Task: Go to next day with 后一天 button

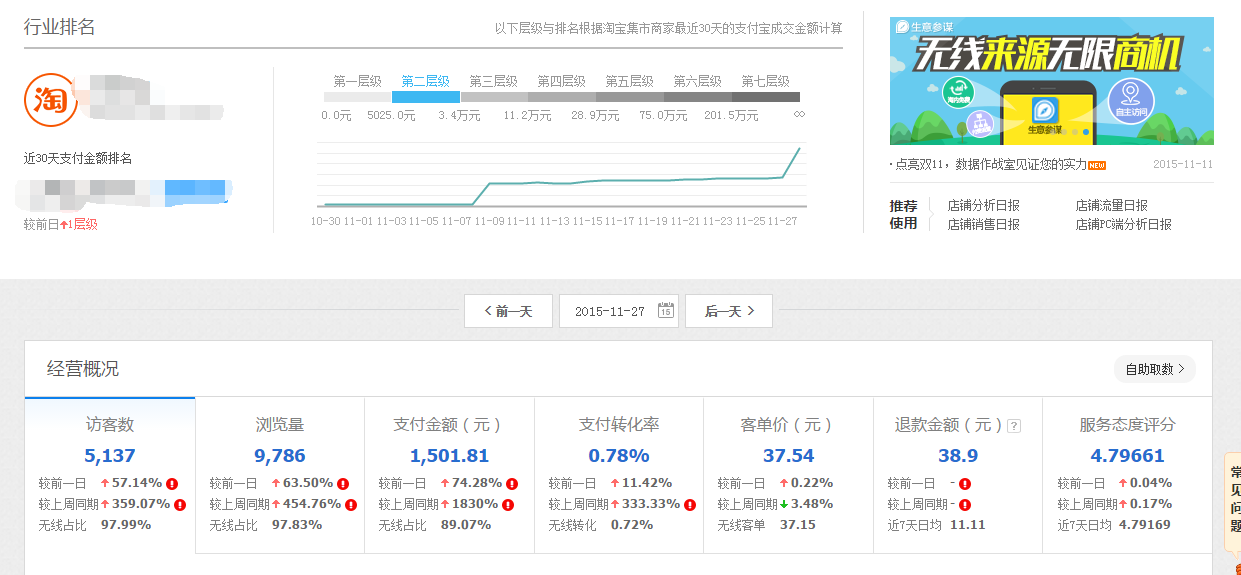Action: 728,311
